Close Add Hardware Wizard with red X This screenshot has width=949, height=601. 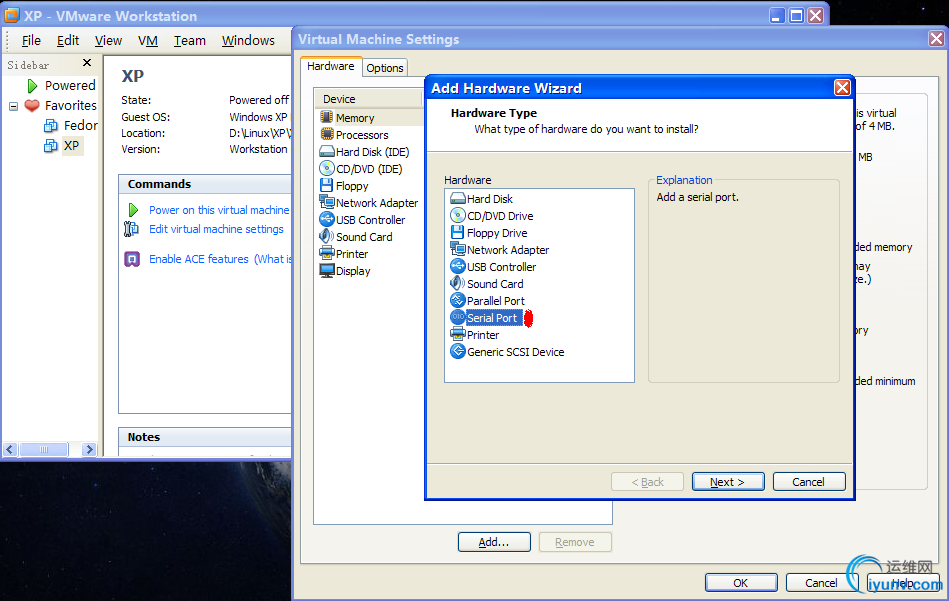tap(842, 88)
